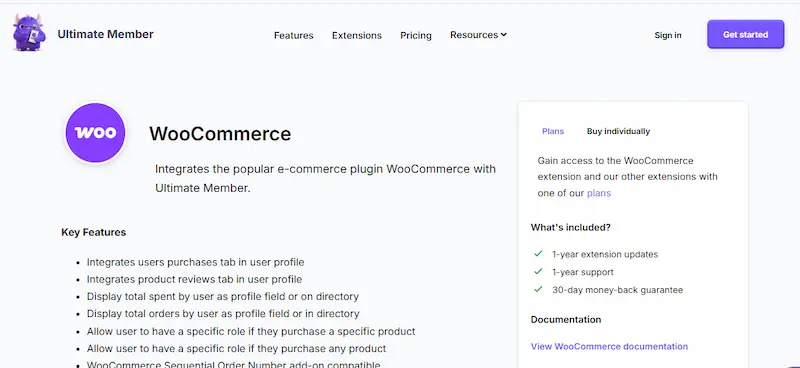This screenshot has height=368, width=800.
Task: Switch to the Plans tab
Action: pos(553,131)
